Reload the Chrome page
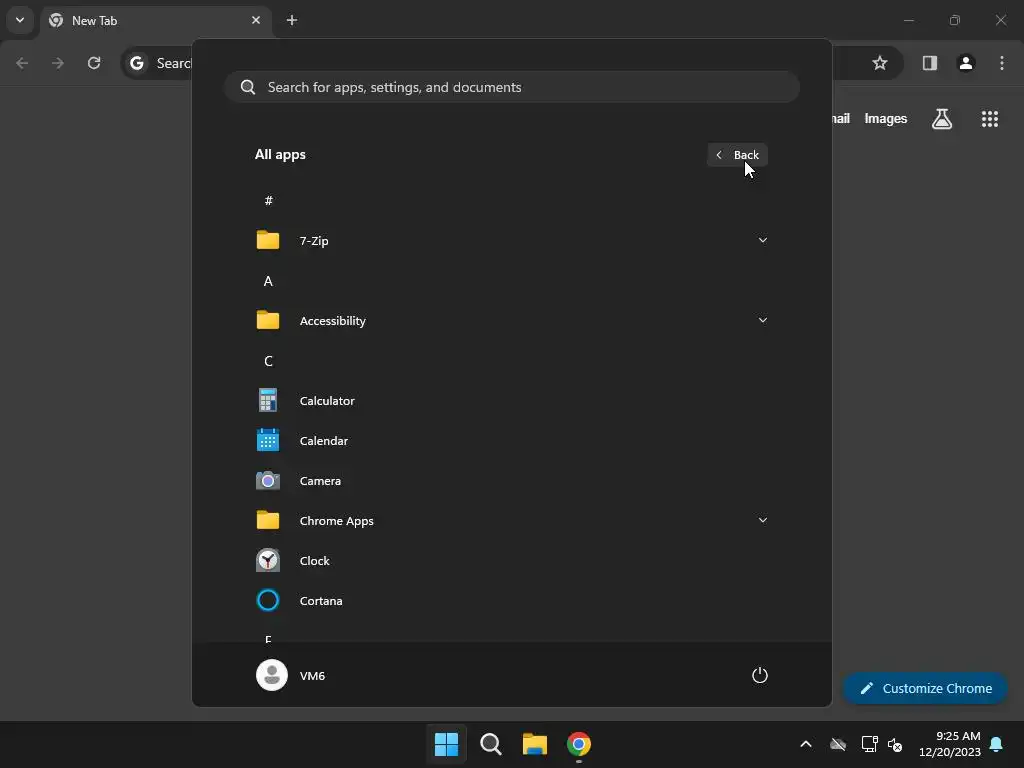This screenshot has height=768, width=1024. (94, 63)
